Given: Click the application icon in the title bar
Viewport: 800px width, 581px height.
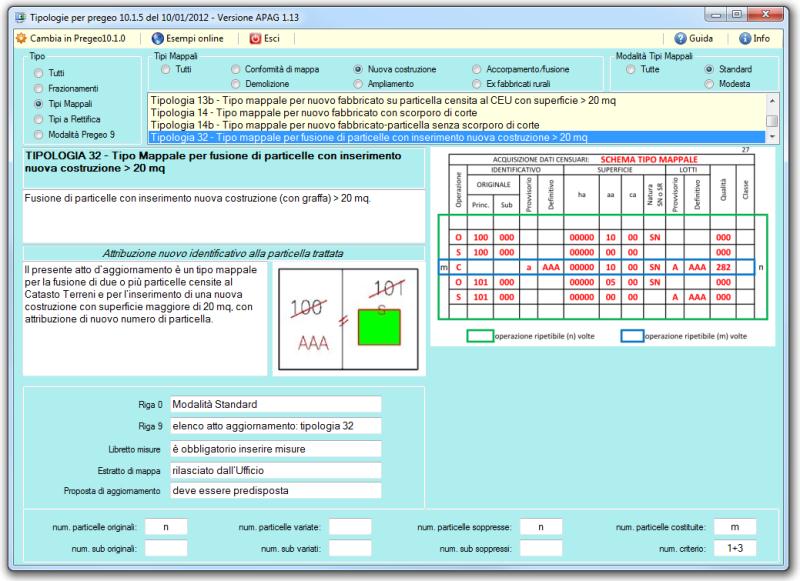Looking at the screenshot, I should coord(20,17).
